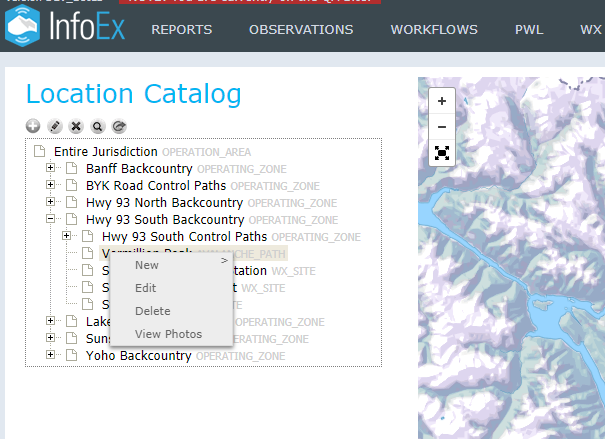Click the InfoEx hexagon logo

coord(22,26)
